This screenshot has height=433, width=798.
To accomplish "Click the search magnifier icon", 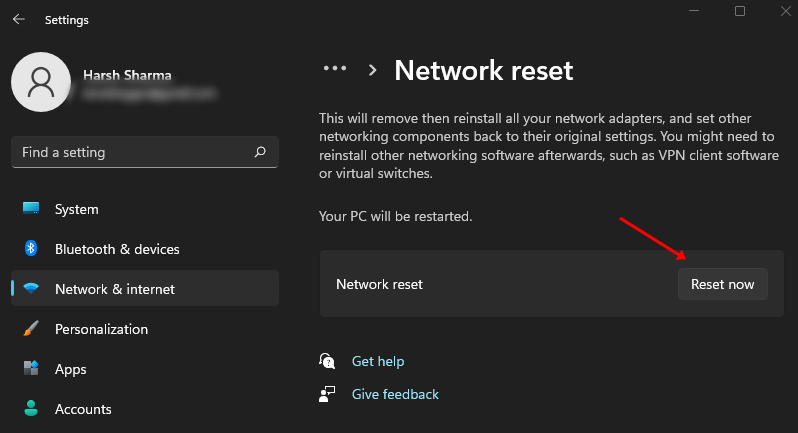I will point(260,152).
